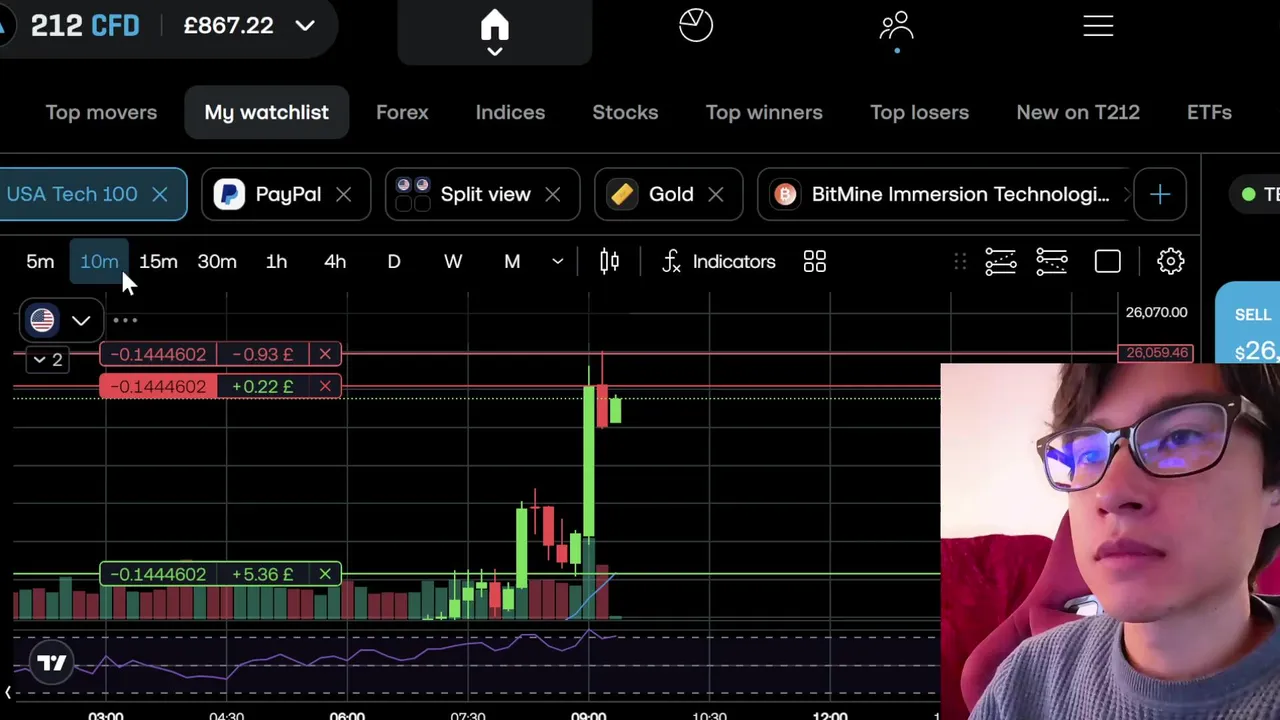
Task: Close the USA Tech 100 chart tab
Action: [x=159, y=194]
